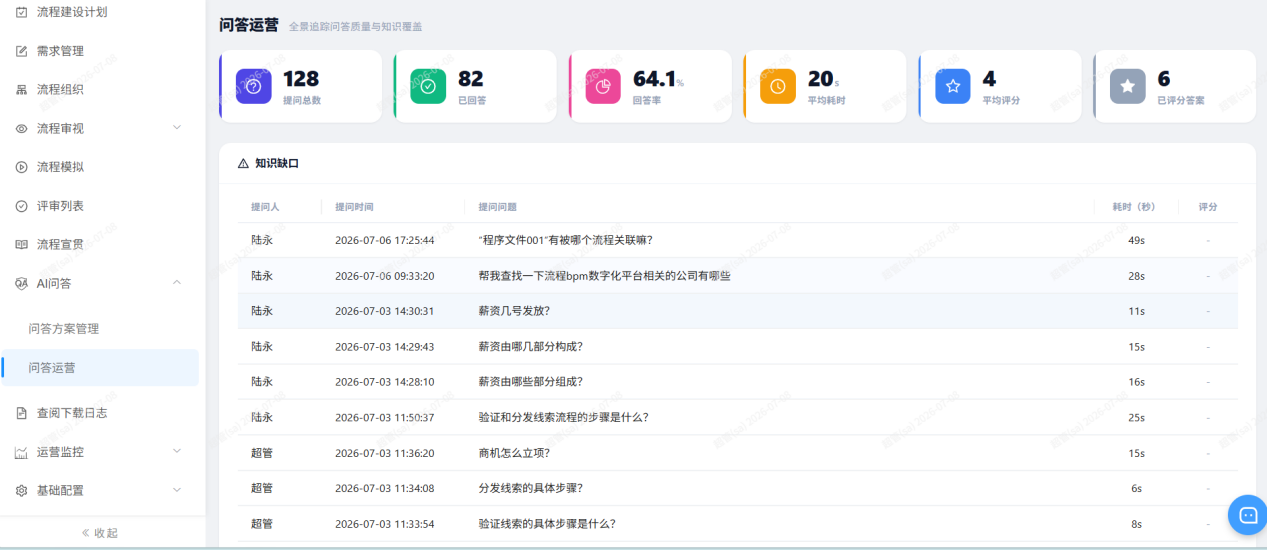Click the AI问答 sidebar icon
This screenshot has height=550, width=1267.
pos(22,283)
